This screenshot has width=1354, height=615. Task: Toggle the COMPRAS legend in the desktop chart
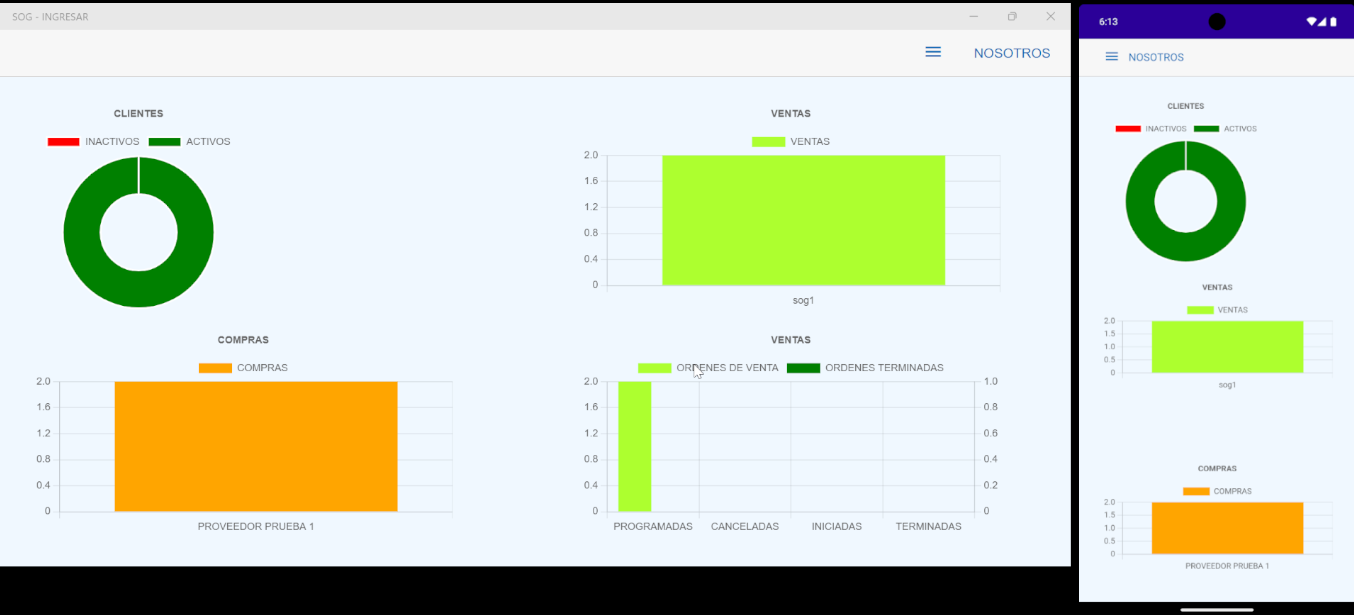pyautogui.click(x=243, y=368)
